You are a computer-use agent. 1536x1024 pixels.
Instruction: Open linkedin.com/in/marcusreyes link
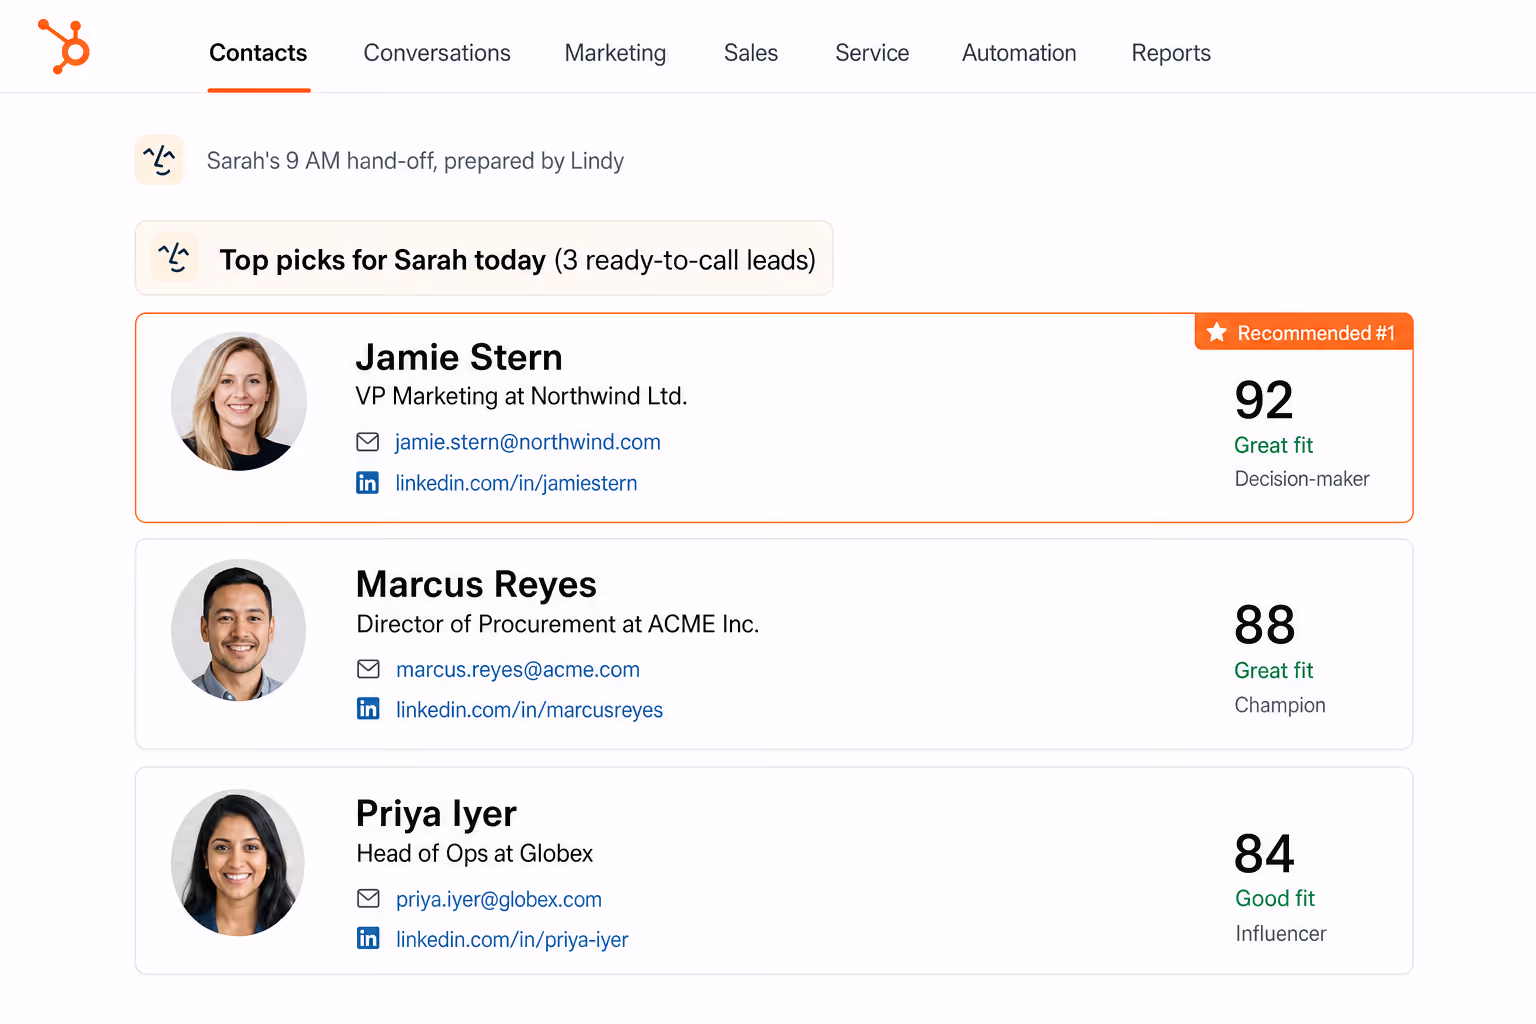pyautogui.click(x=530, y=710)
